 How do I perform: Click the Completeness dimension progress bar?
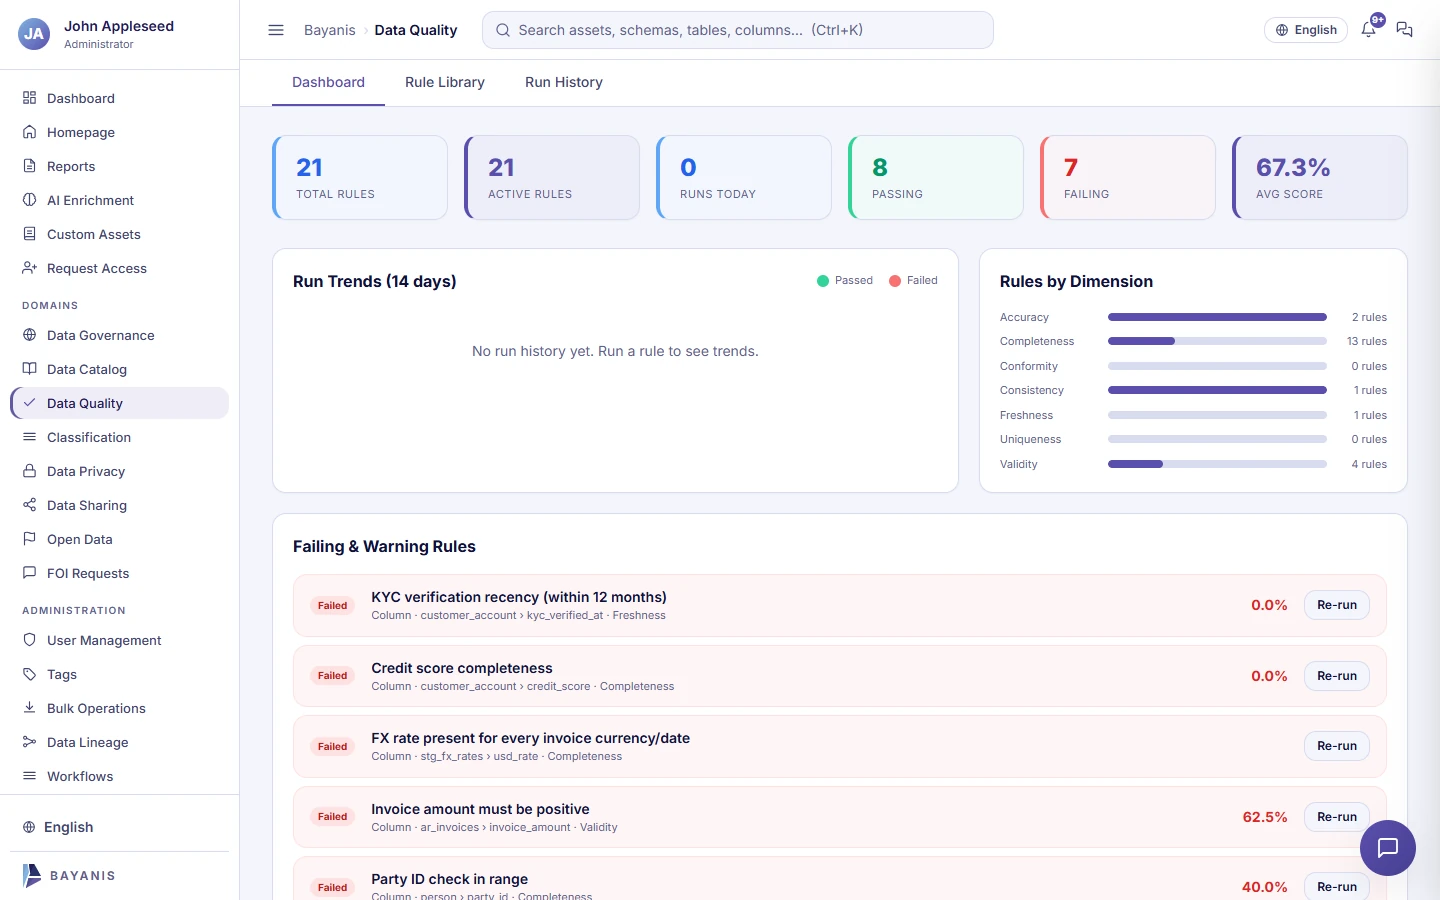1217,341
